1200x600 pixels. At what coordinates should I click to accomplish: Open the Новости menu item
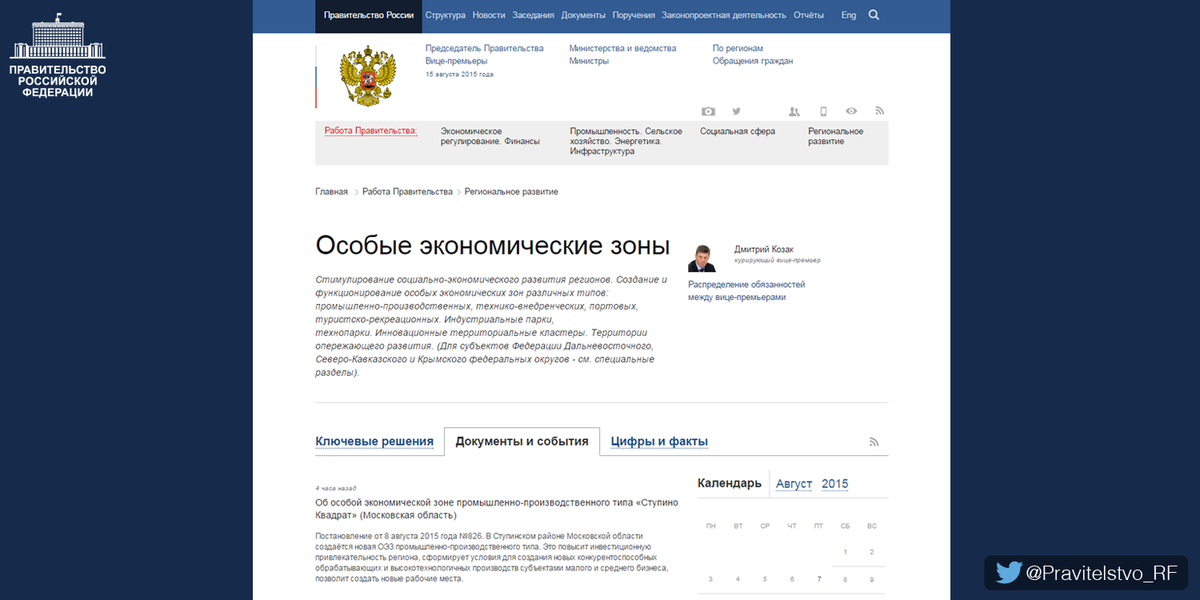tap(489, 16)
